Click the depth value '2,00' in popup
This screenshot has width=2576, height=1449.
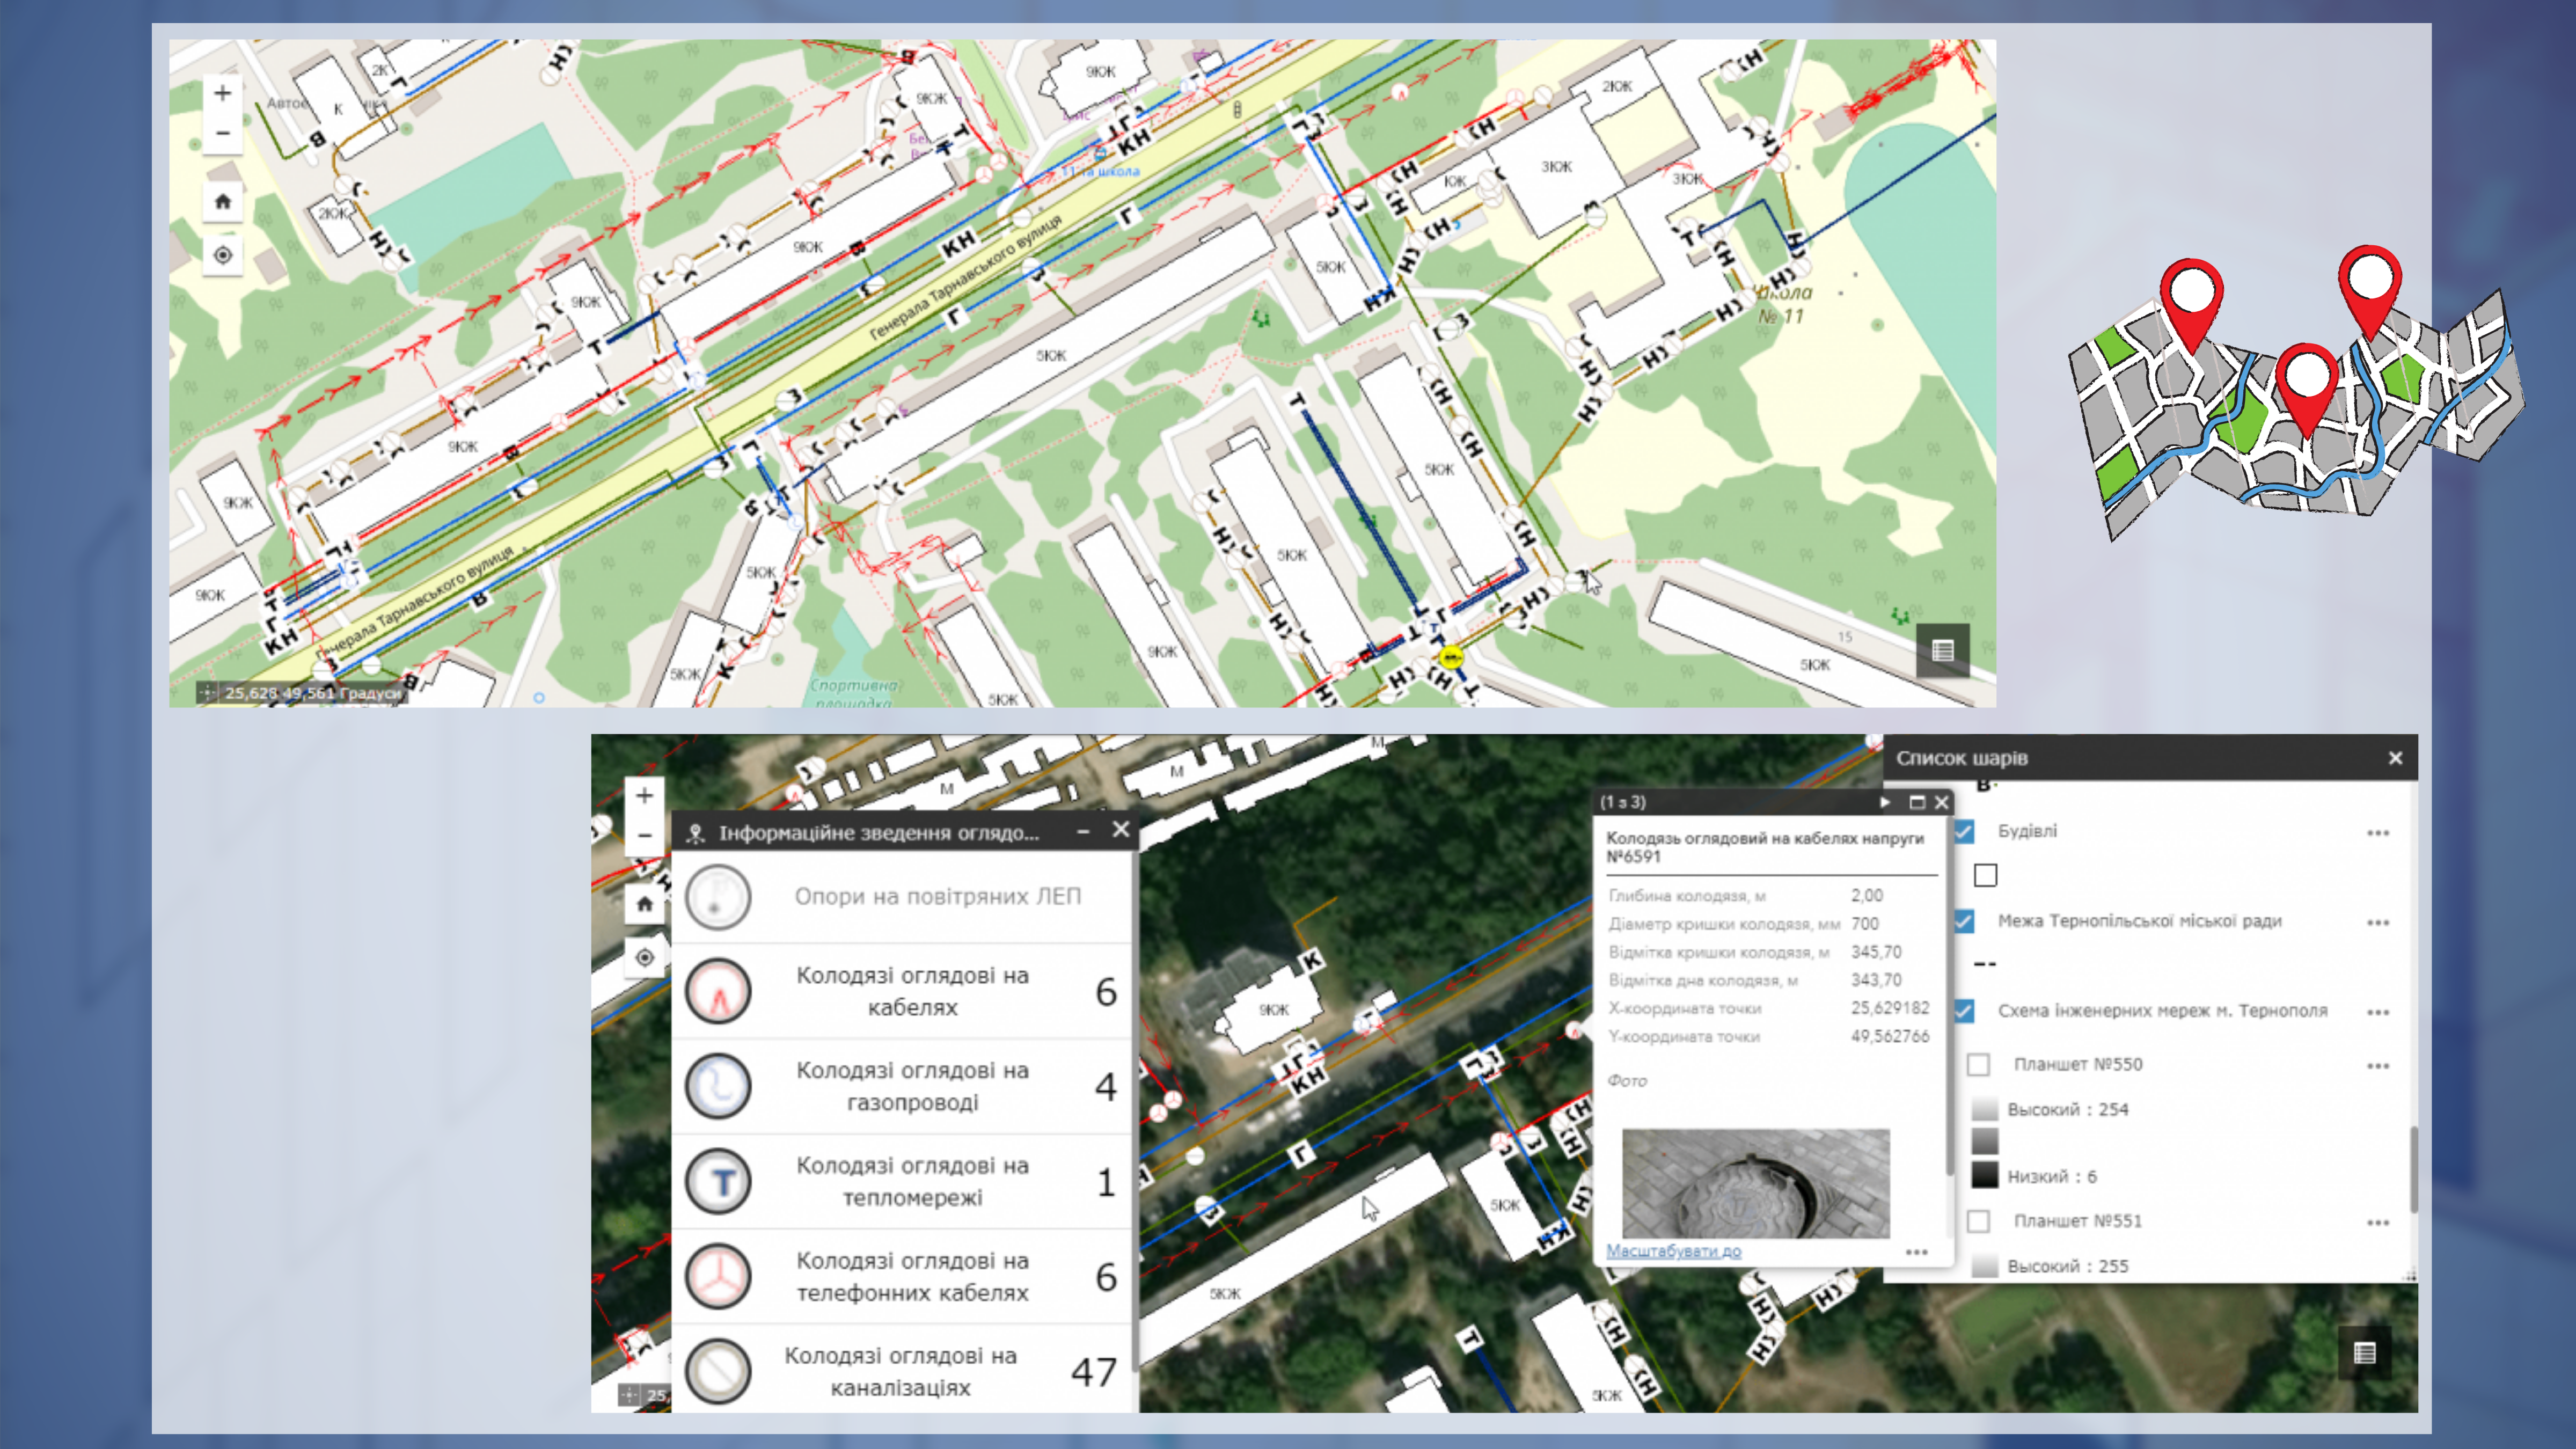[1866, 895]
